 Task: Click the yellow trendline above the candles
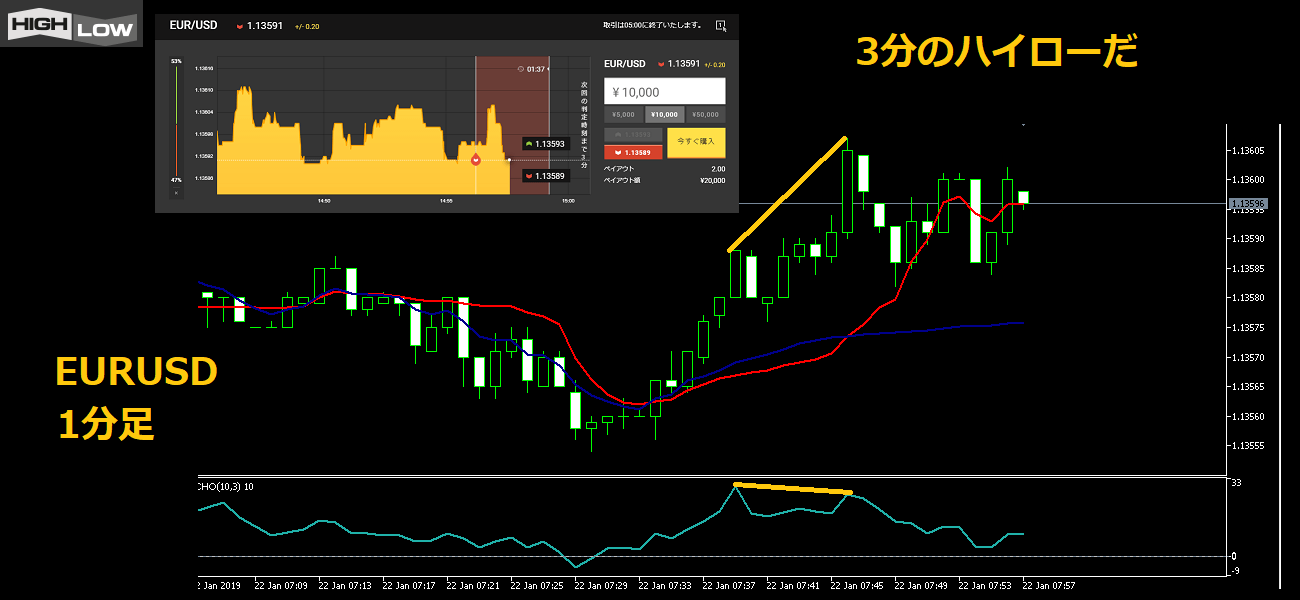point(788,193)
